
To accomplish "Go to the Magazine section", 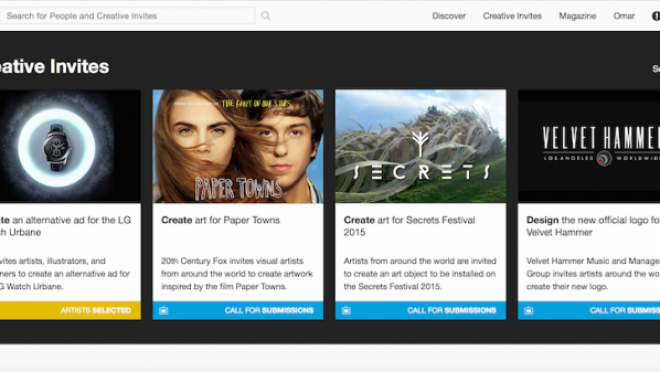I will pyautogui.click(x=578, y=16).
